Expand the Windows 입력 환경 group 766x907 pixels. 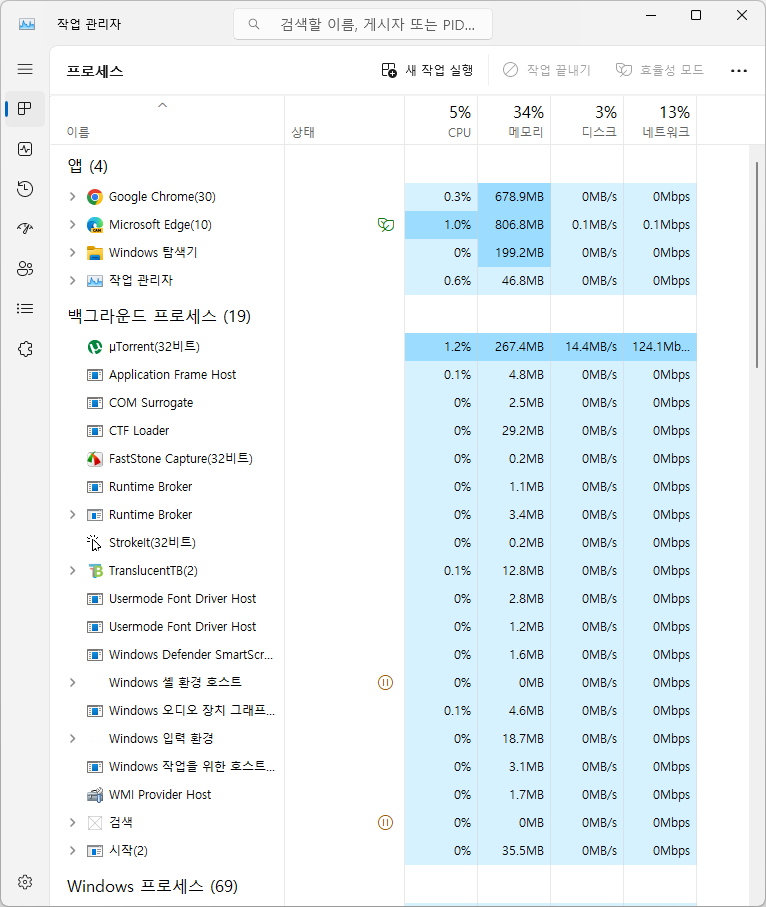(72, 739)
